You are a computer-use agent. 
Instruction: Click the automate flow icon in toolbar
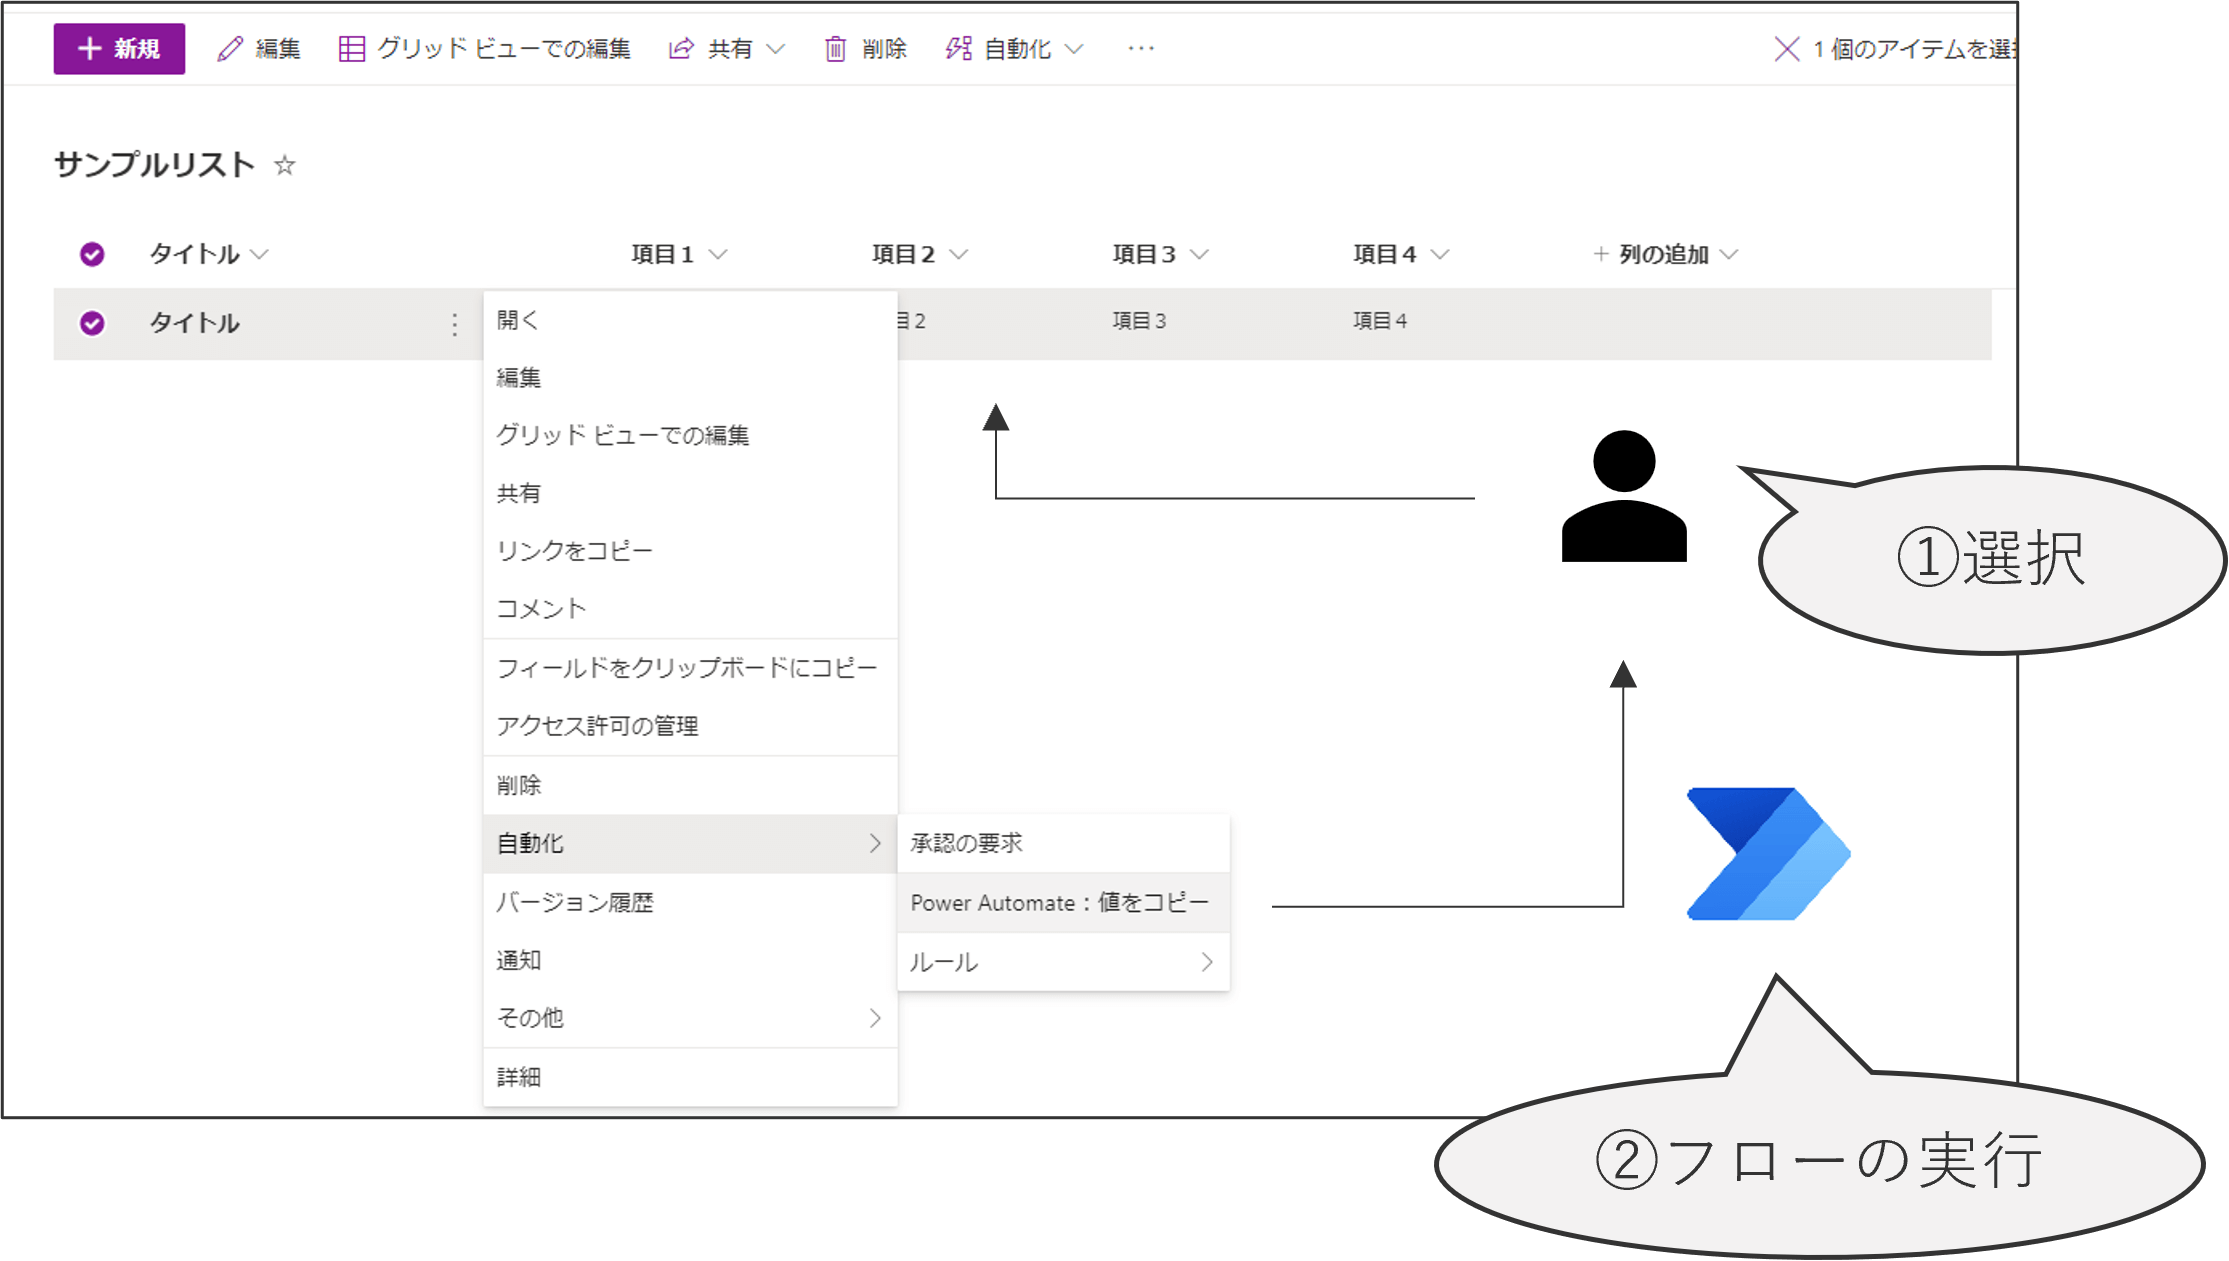point(958,49)
